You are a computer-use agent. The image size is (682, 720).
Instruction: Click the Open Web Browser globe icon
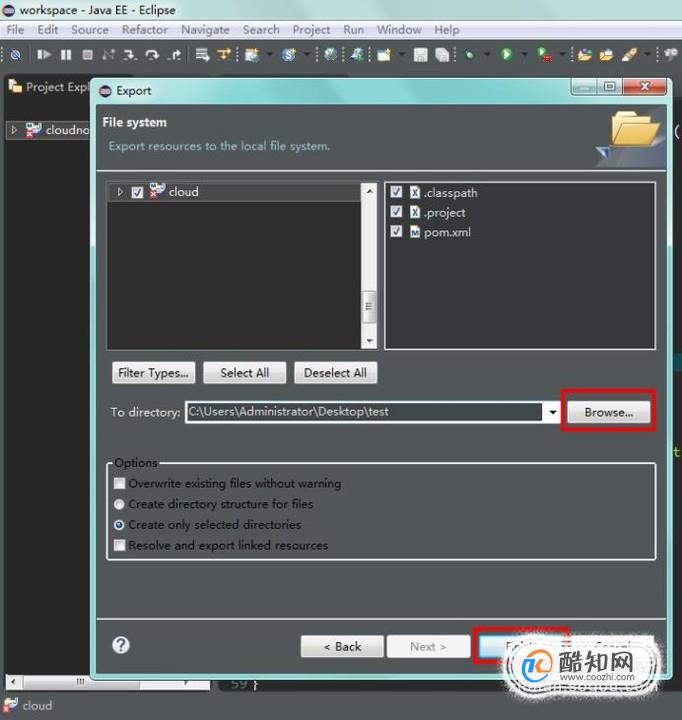[x=330, y=55]
